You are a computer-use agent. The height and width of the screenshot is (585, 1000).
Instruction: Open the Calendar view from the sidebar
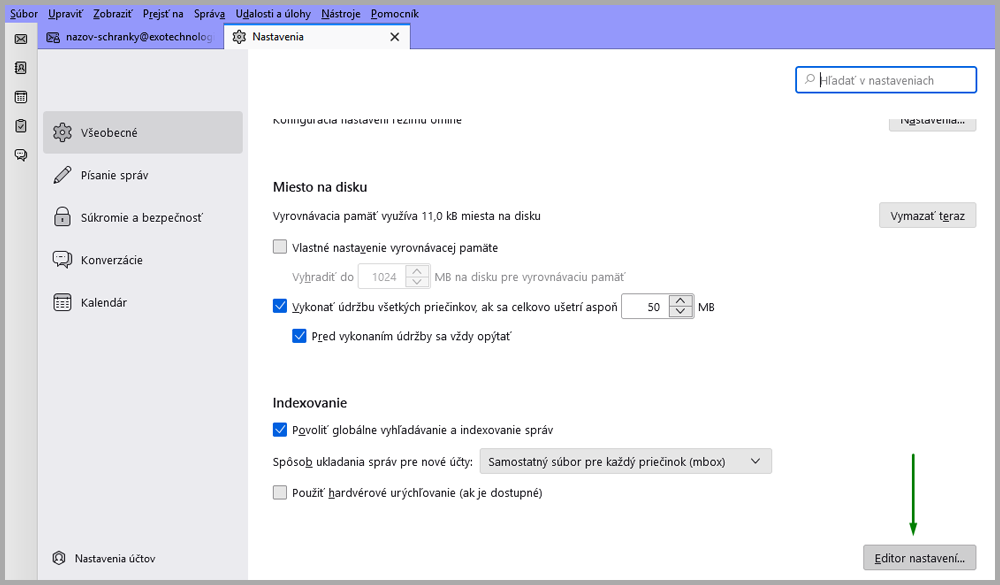click(x=20, y=97)
